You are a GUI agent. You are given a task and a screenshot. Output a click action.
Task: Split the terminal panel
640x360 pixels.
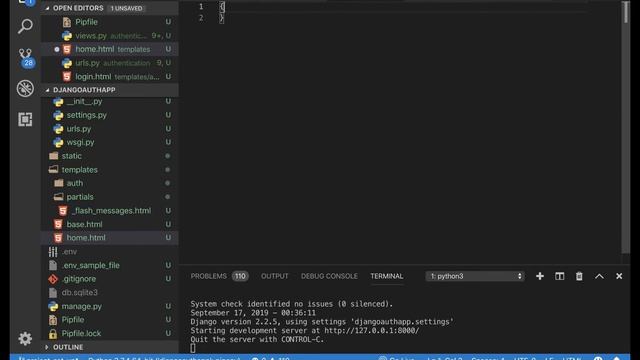point(559,276)
